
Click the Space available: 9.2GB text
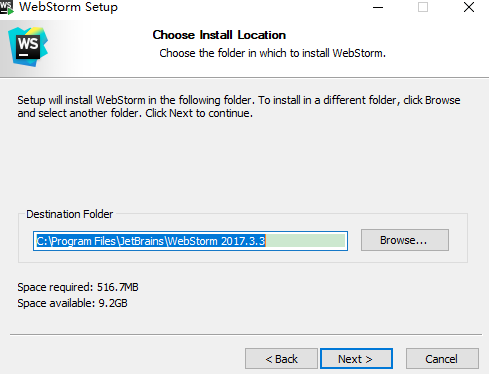coord(72,303)
